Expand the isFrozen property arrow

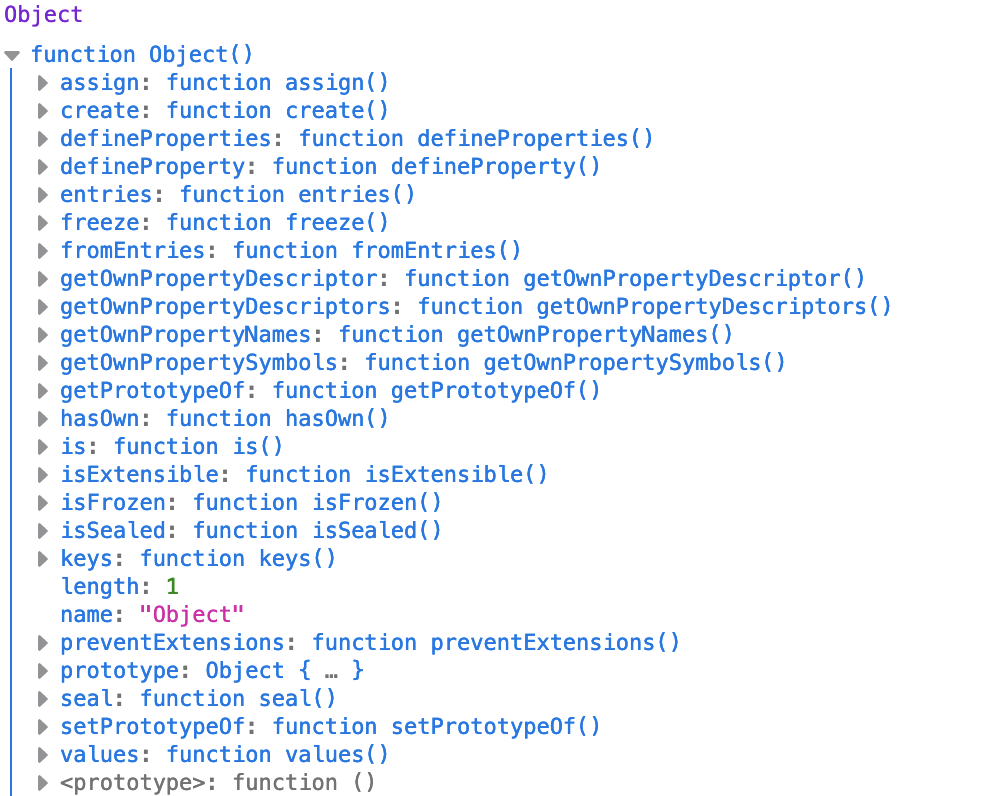[x=43, y=503]
